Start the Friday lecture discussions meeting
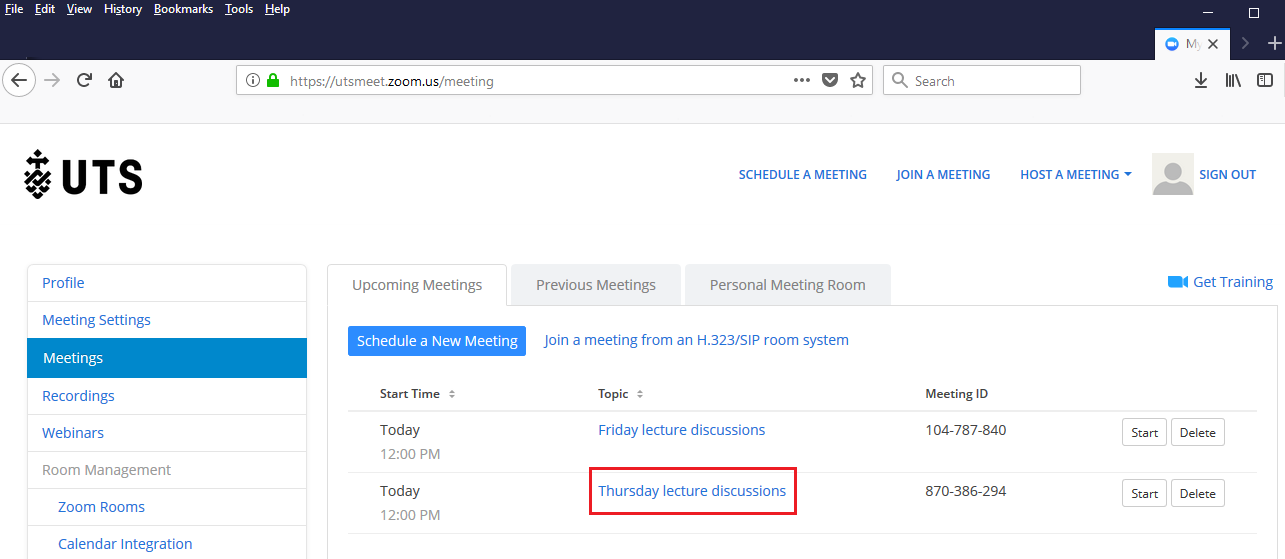 pos(1144,432)
